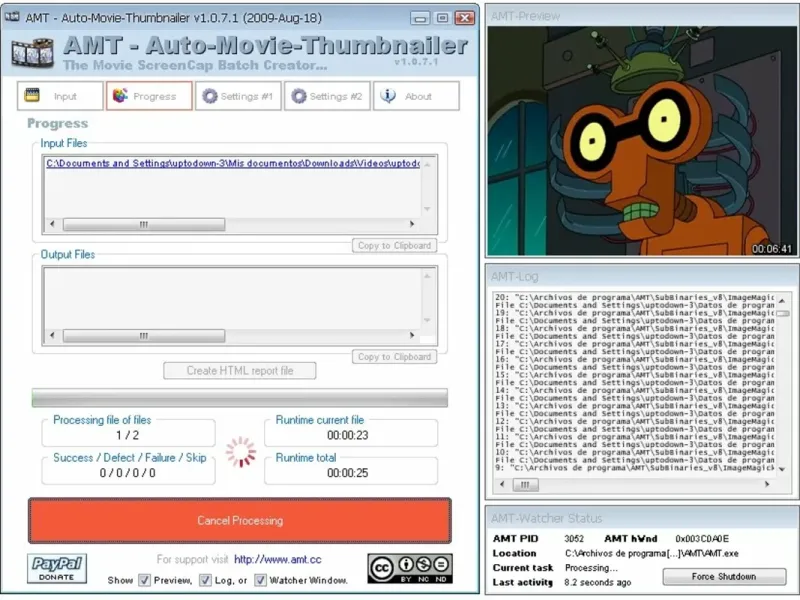The image size is (800, 600).
Task: Click AMT-Log horizontal scrollbar thumb
Action: pos(526,485)
